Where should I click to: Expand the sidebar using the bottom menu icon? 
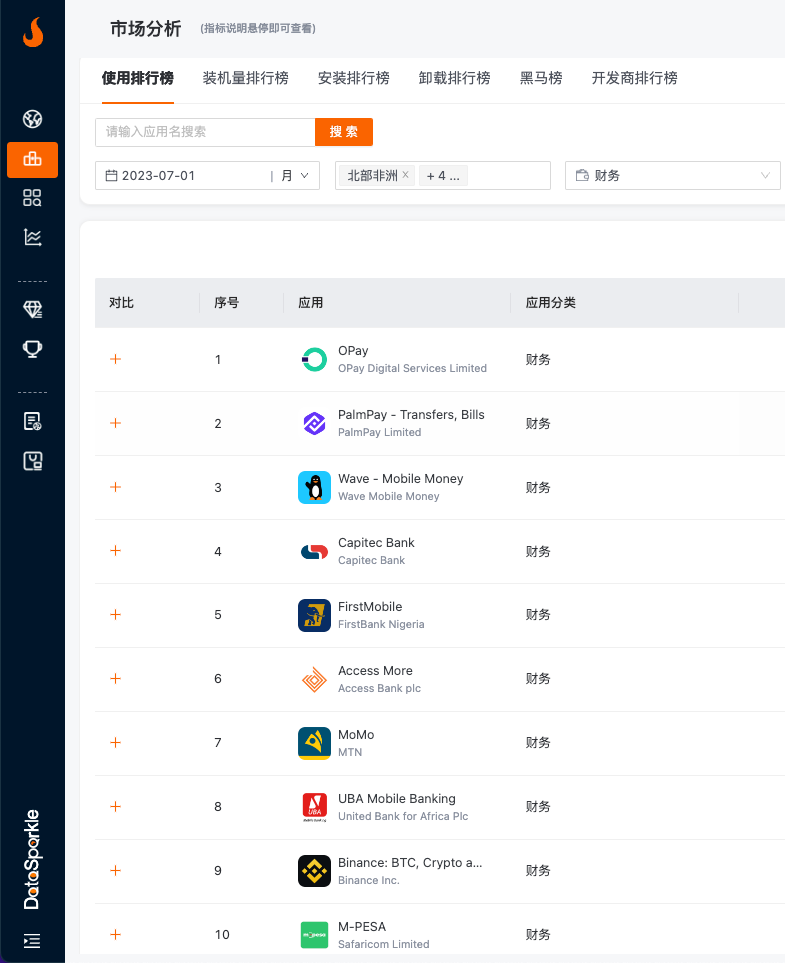(32, 940)
